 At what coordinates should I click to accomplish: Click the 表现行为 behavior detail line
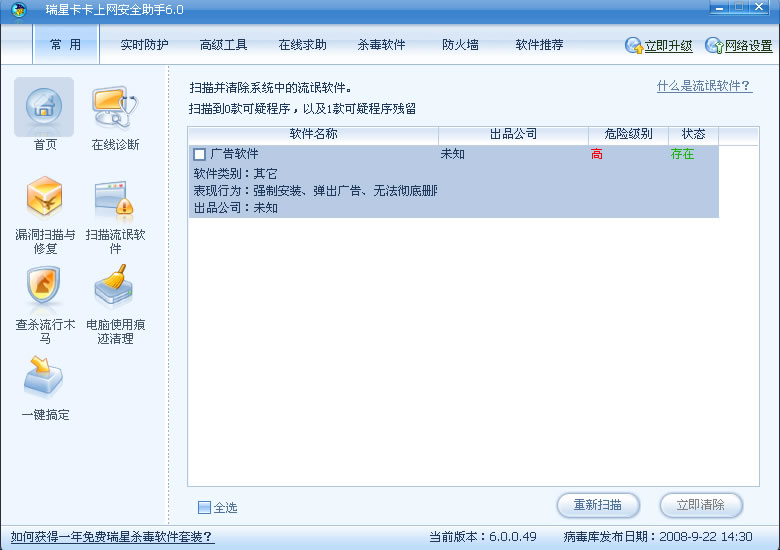point(315,191)
